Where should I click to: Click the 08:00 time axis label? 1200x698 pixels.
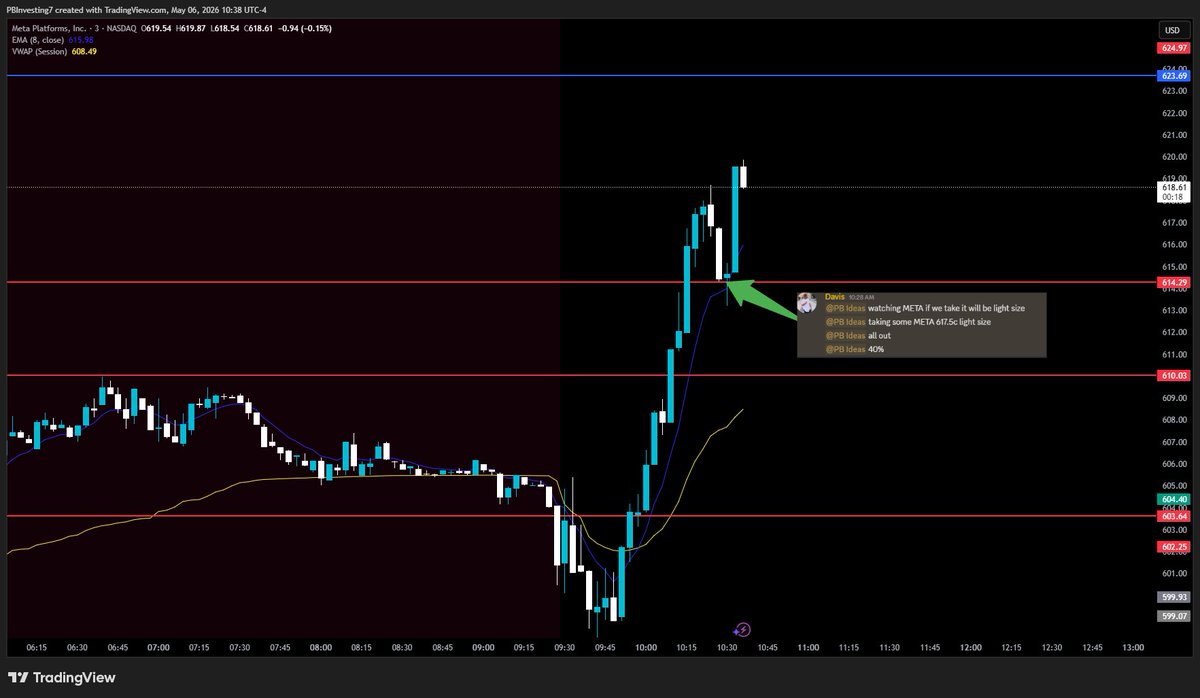(x=321, y=648)
